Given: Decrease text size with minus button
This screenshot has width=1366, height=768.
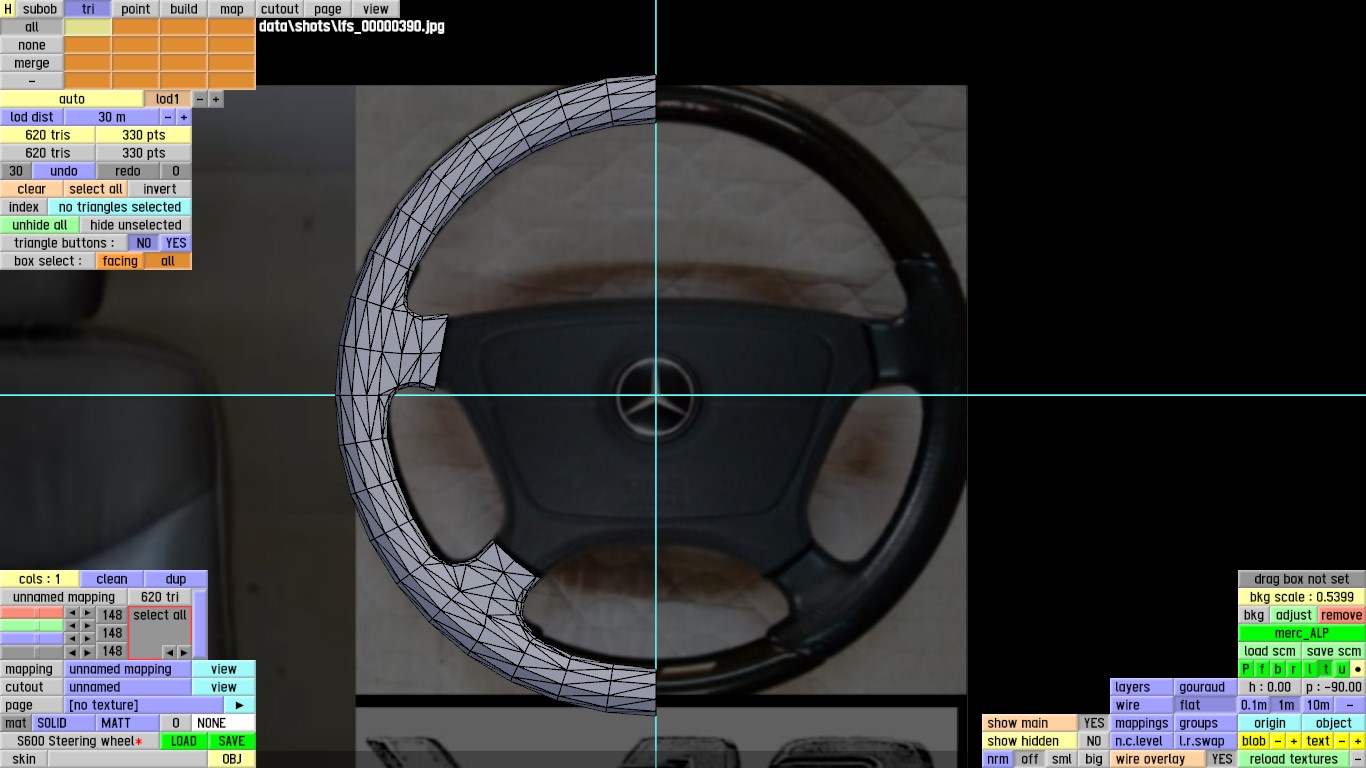Looking at the screenshot, I should point(1342,741).
